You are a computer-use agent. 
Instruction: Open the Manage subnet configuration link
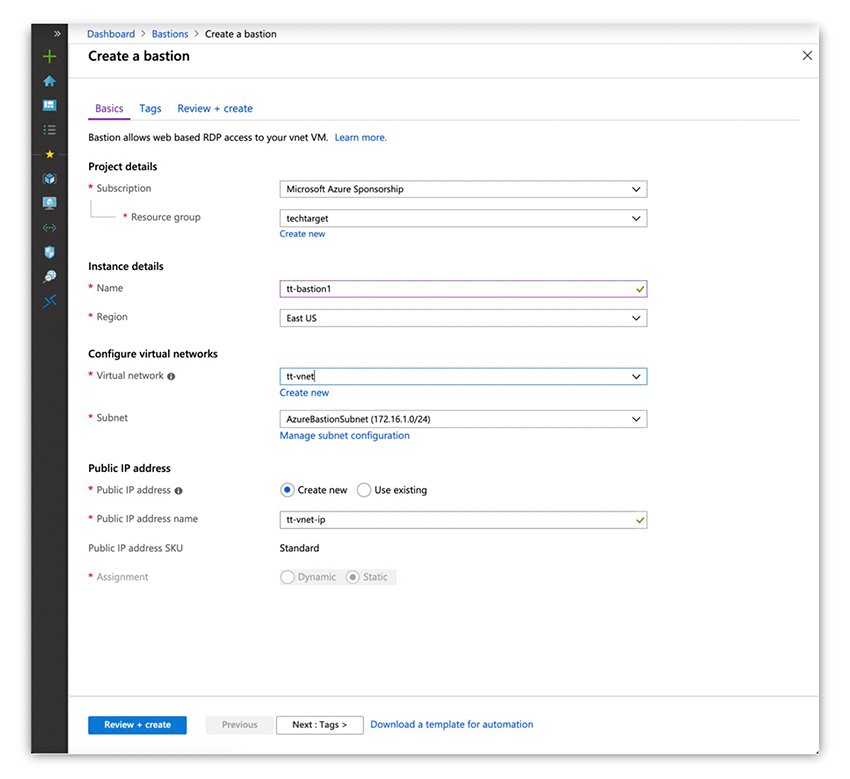pos(346,435)
